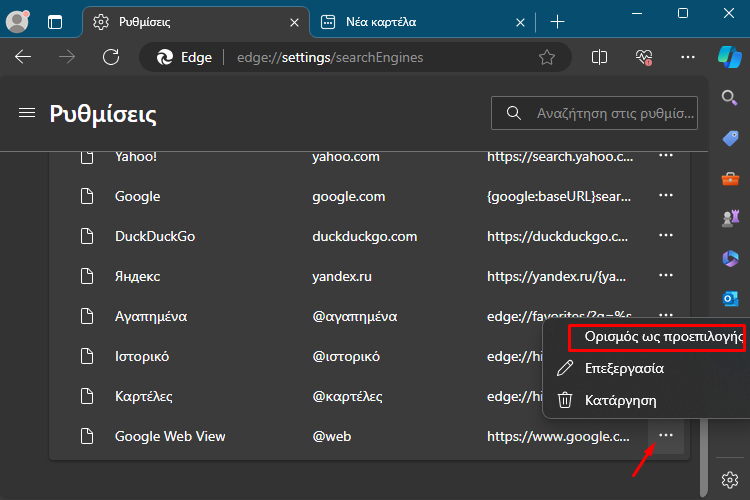The height and width of the screenshot is (500, 750).
Task: Open more actions for Yahoo! row
Action: pyautogui.click(x=666, y=156)
